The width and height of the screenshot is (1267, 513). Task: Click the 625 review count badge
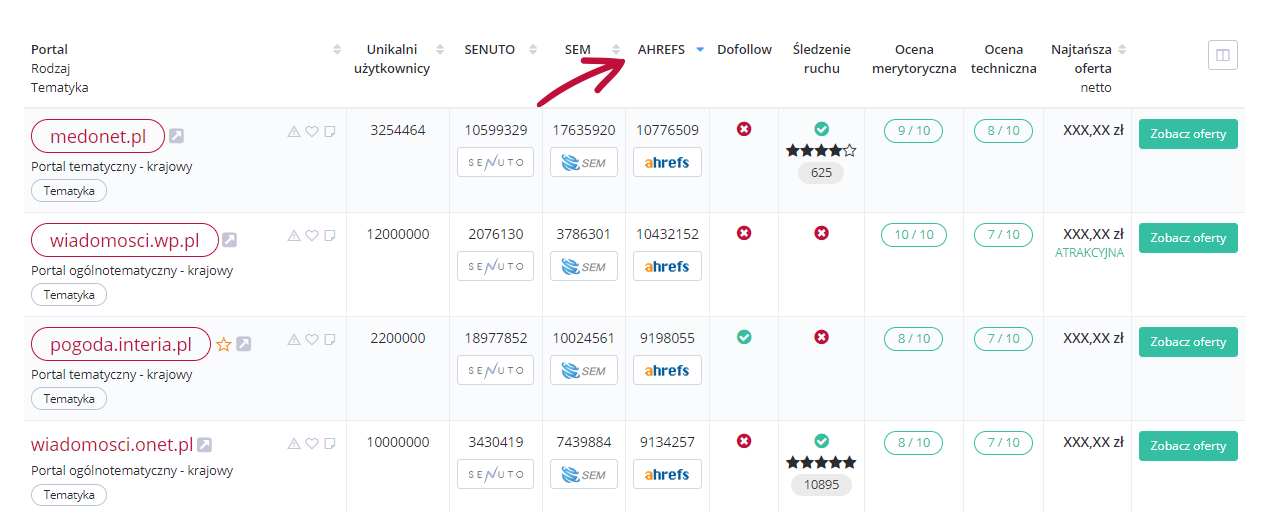821,173
